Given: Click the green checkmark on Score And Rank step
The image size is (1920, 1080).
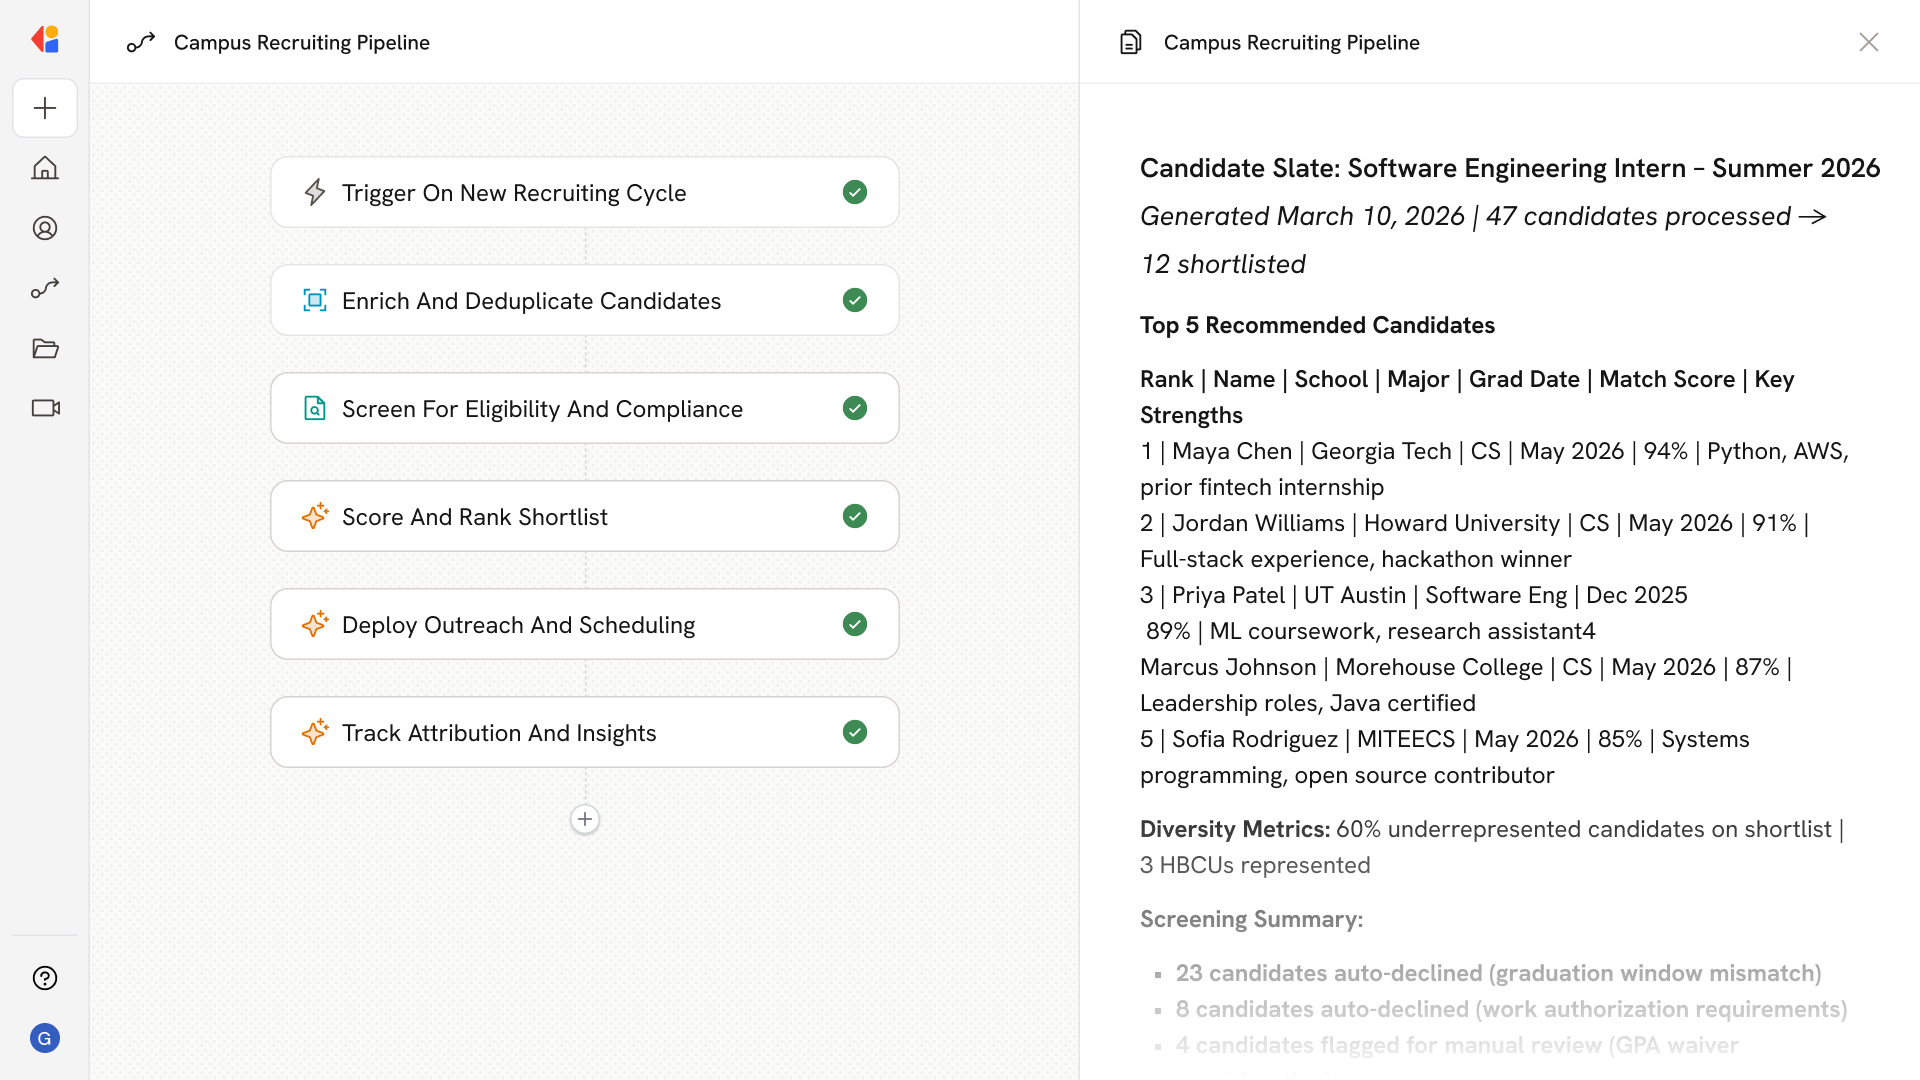Looking at the screenshot, I should (854, 516).
